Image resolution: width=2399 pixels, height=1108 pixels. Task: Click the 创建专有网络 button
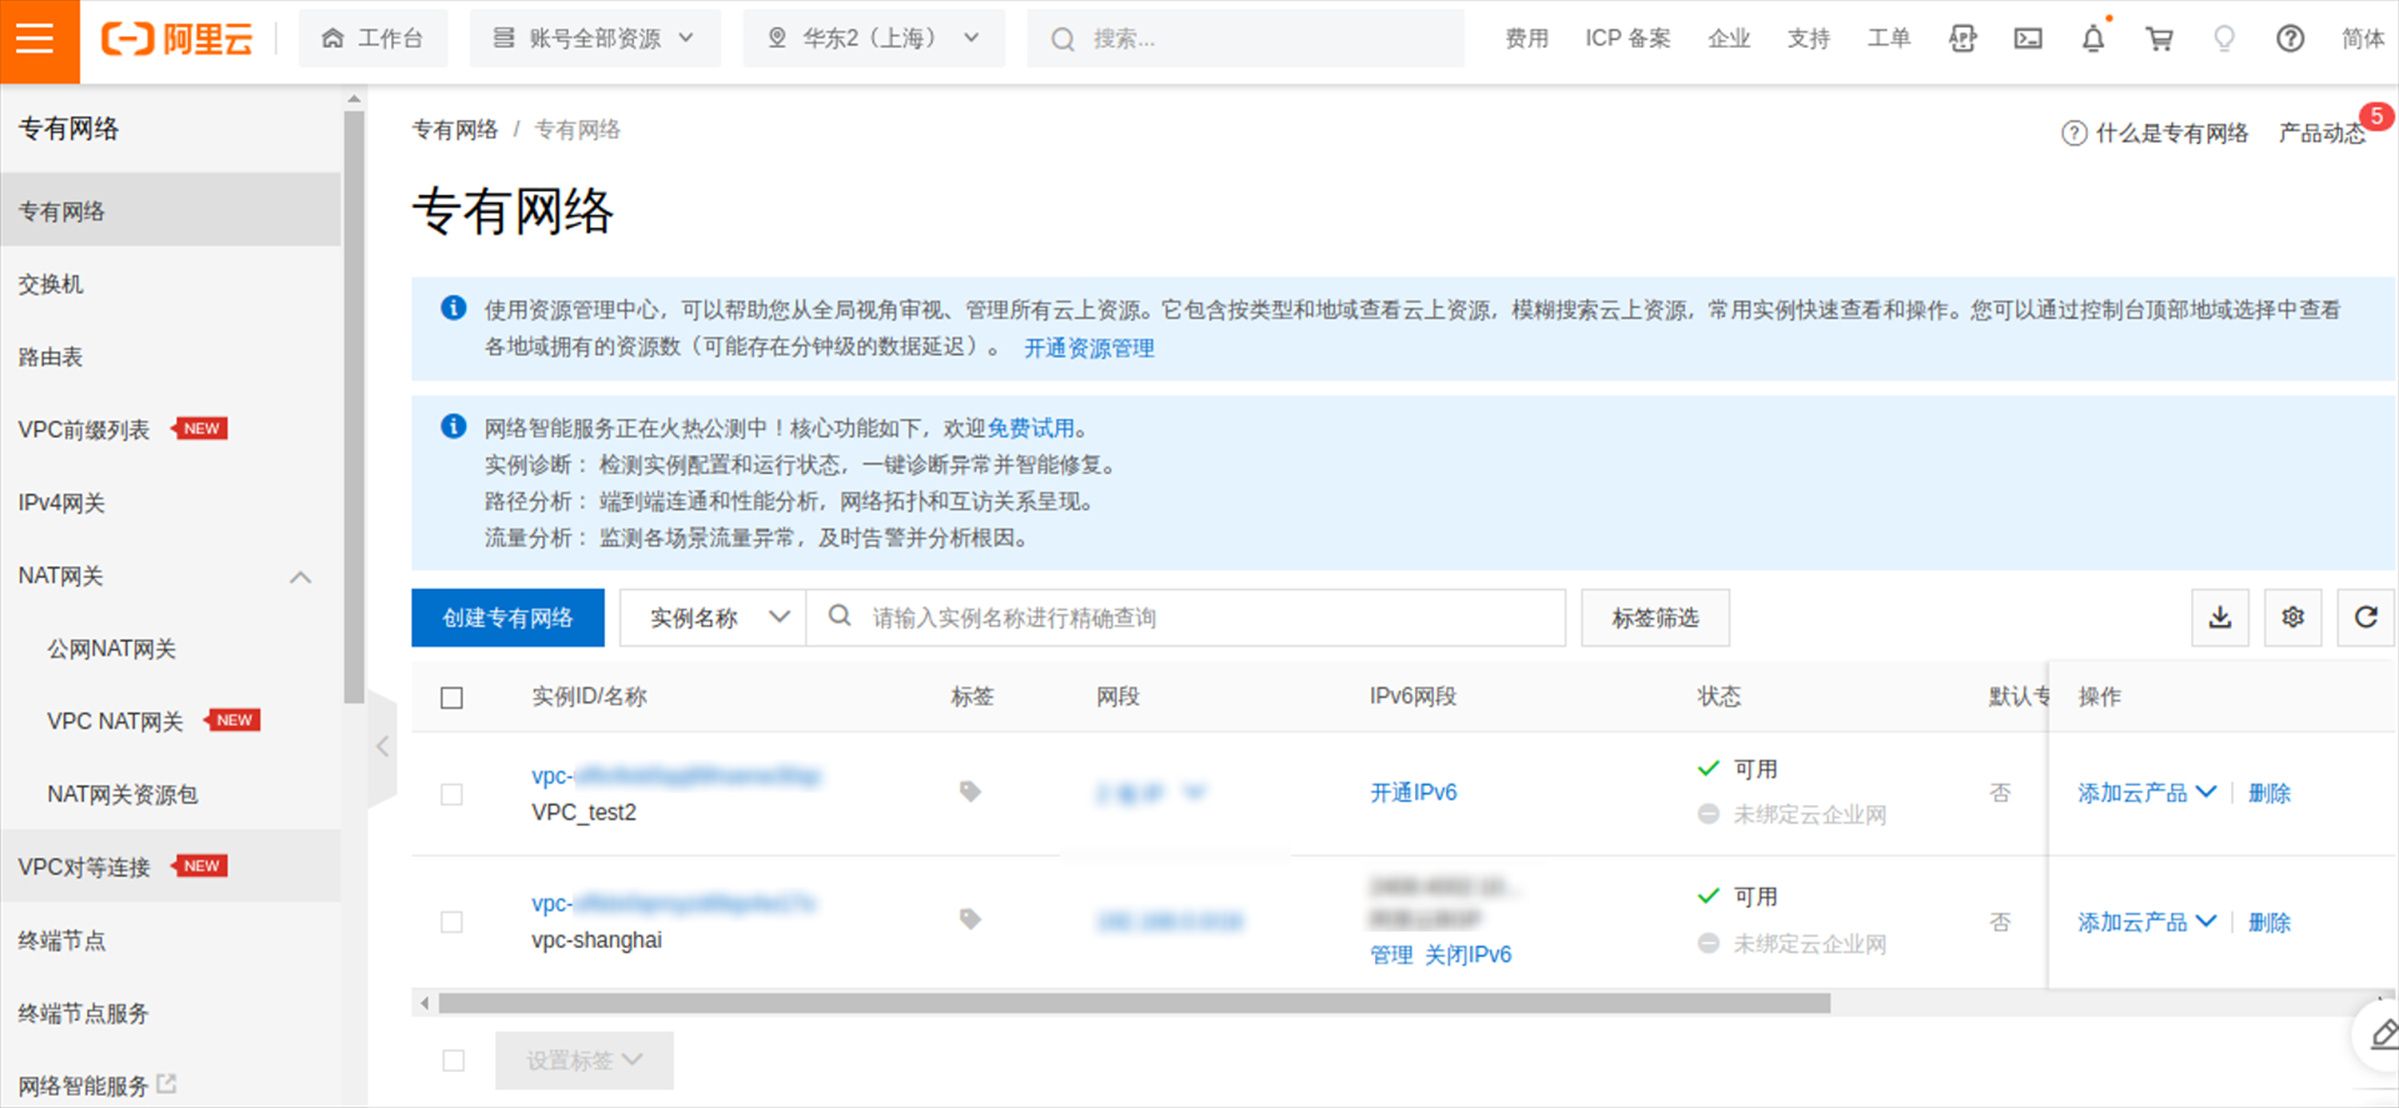pyautogui.click(x=508, y=617)
